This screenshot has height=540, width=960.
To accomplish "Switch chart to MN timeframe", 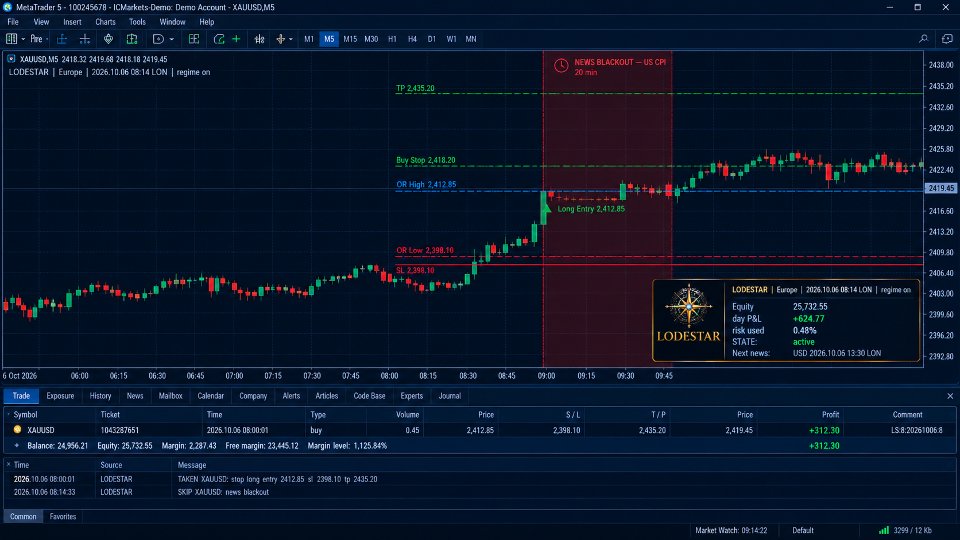I will (x=471, y=39).
